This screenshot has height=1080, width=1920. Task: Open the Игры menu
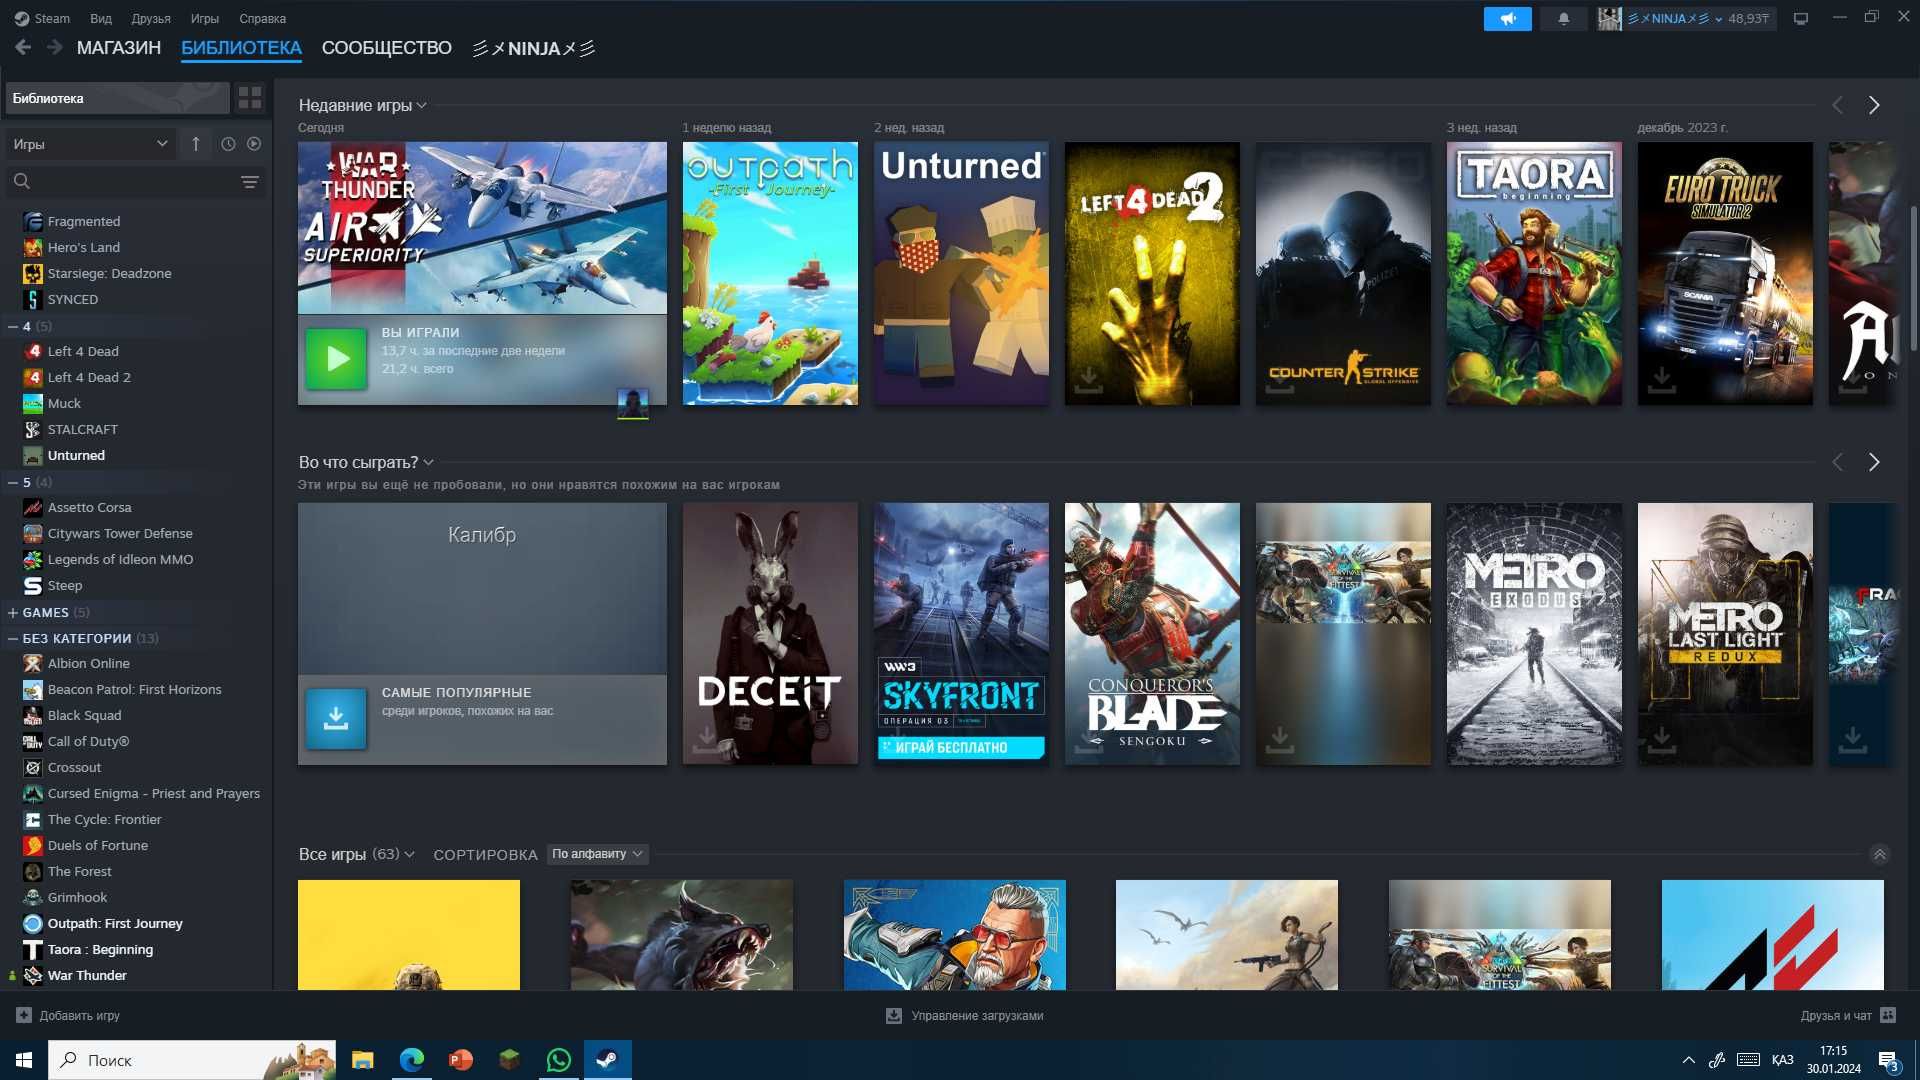[x=205, y=18]
